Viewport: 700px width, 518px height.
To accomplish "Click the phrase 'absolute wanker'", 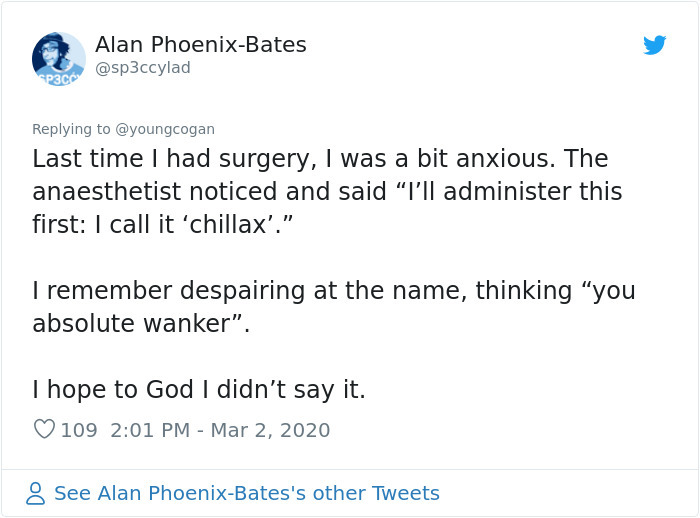I will [x=131, y=323].
